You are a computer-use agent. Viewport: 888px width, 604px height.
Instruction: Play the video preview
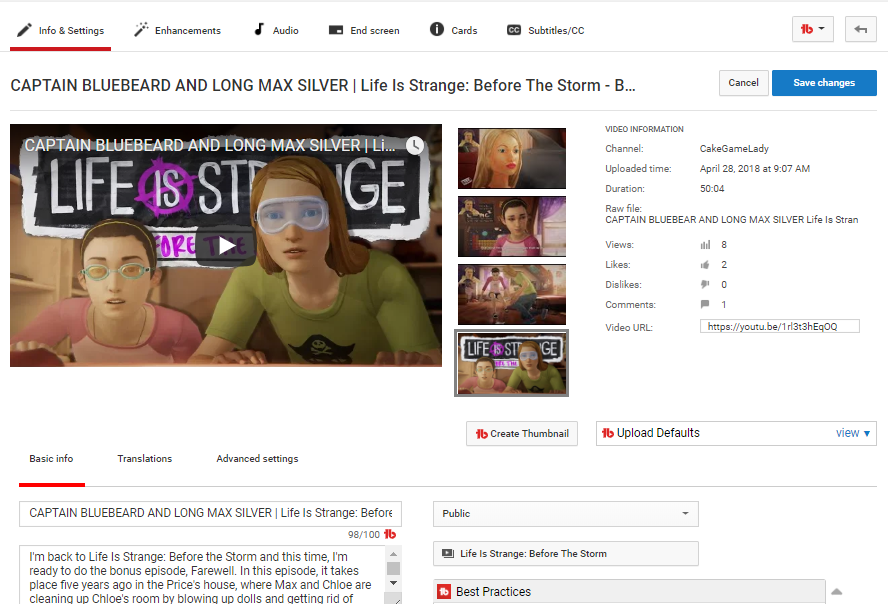click(226, 246)
